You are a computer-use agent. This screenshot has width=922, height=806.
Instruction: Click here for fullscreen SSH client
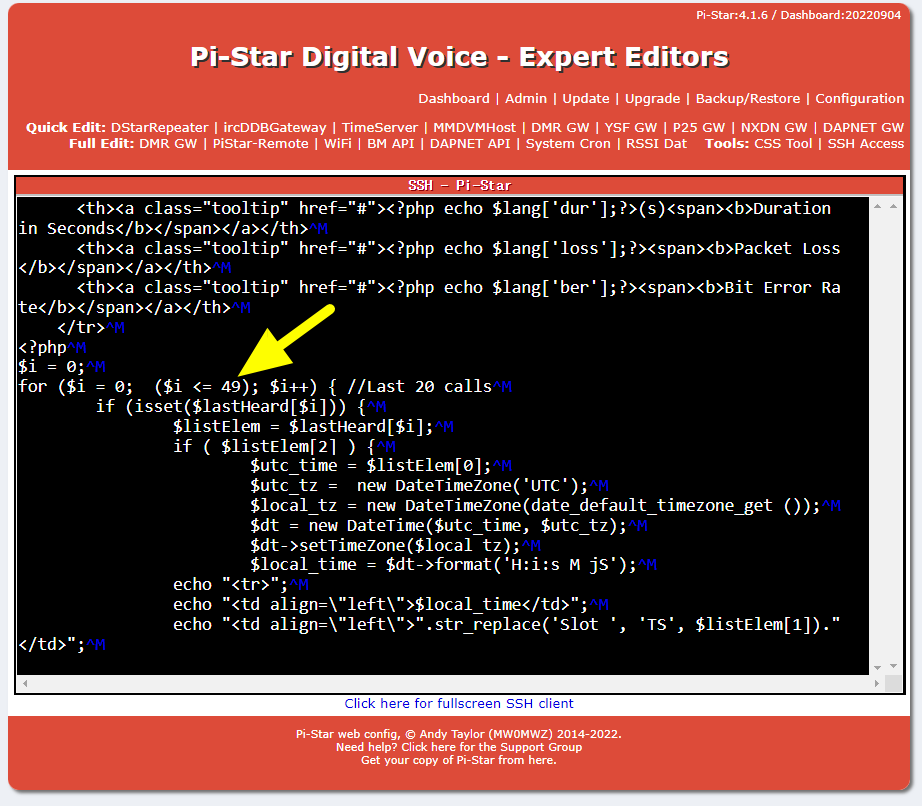click(459, 704)
